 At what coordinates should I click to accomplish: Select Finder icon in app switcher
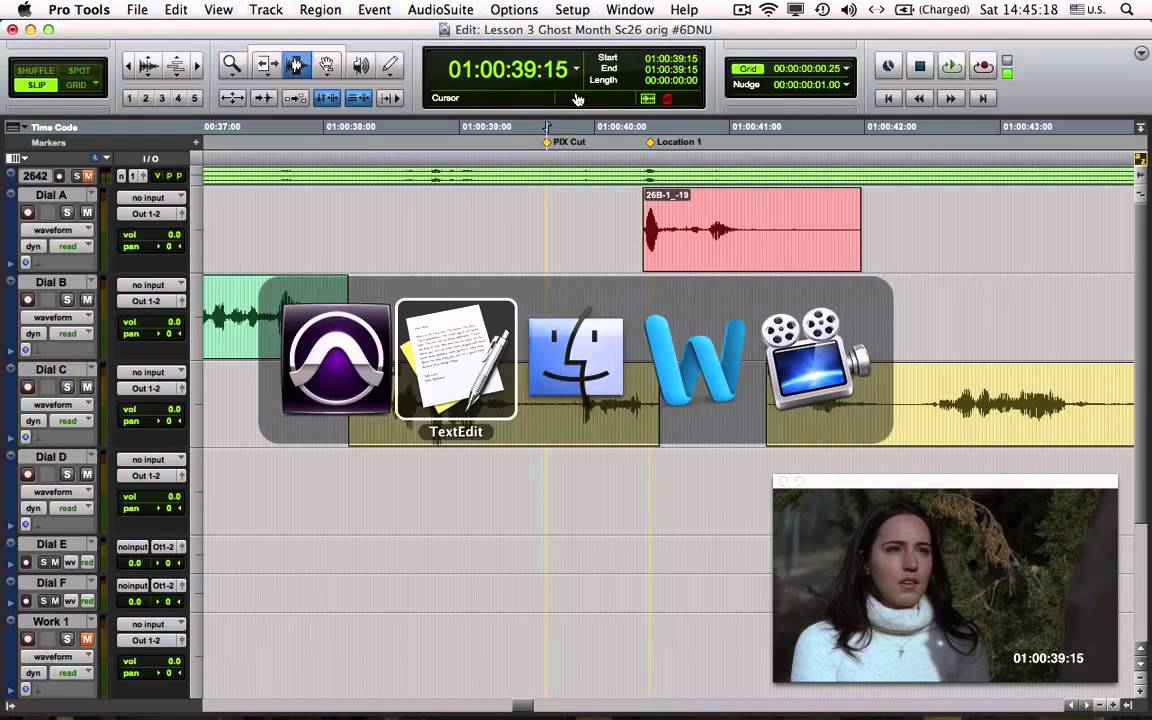[x=576, y=359]
